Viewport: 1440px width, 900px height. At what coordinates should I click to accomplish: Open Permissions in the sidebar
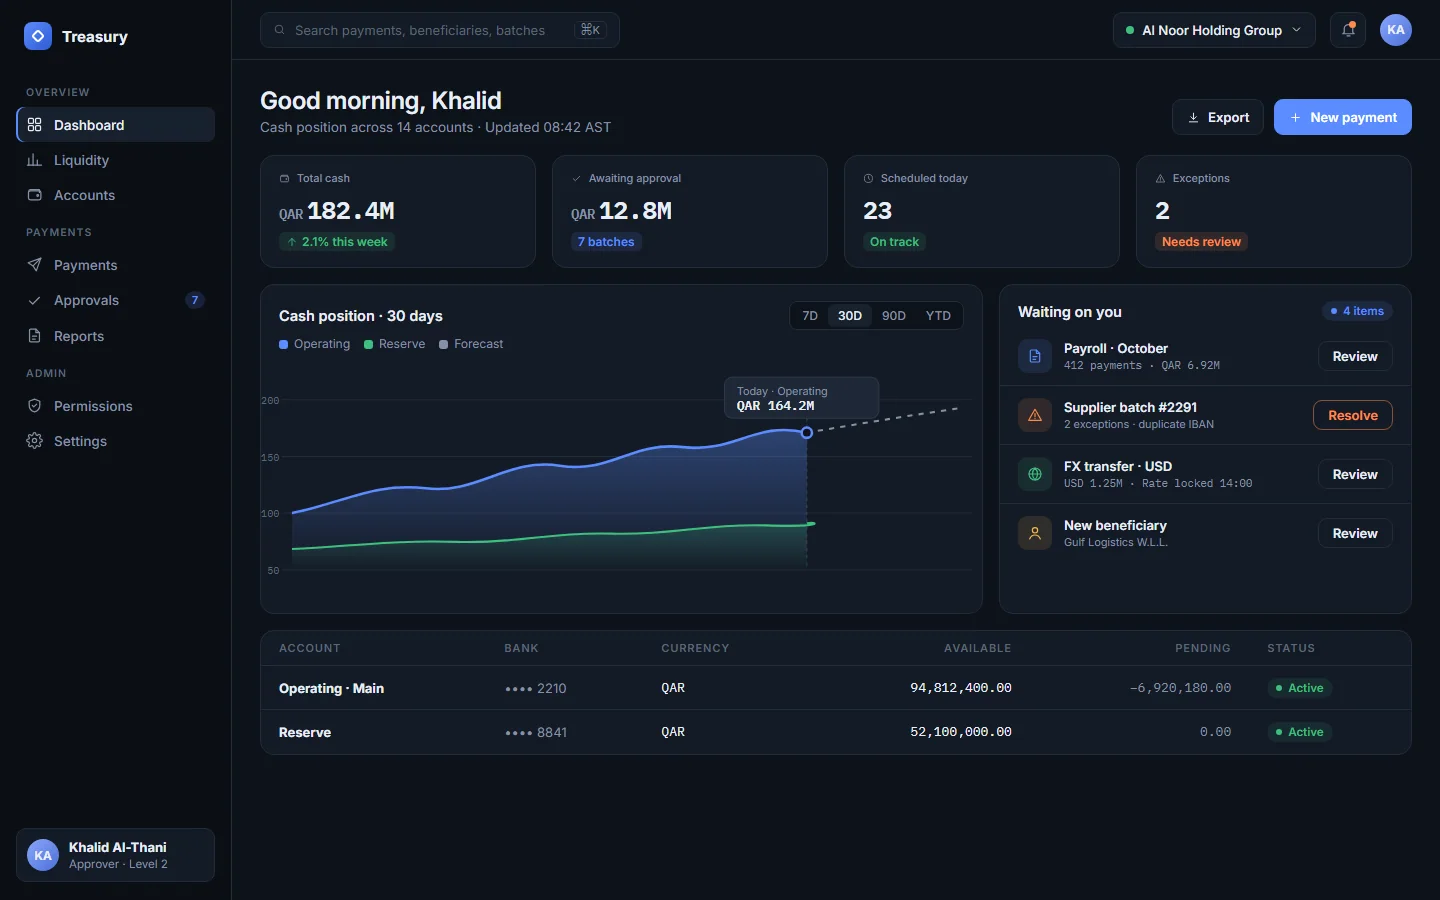[x=116, y=406]
